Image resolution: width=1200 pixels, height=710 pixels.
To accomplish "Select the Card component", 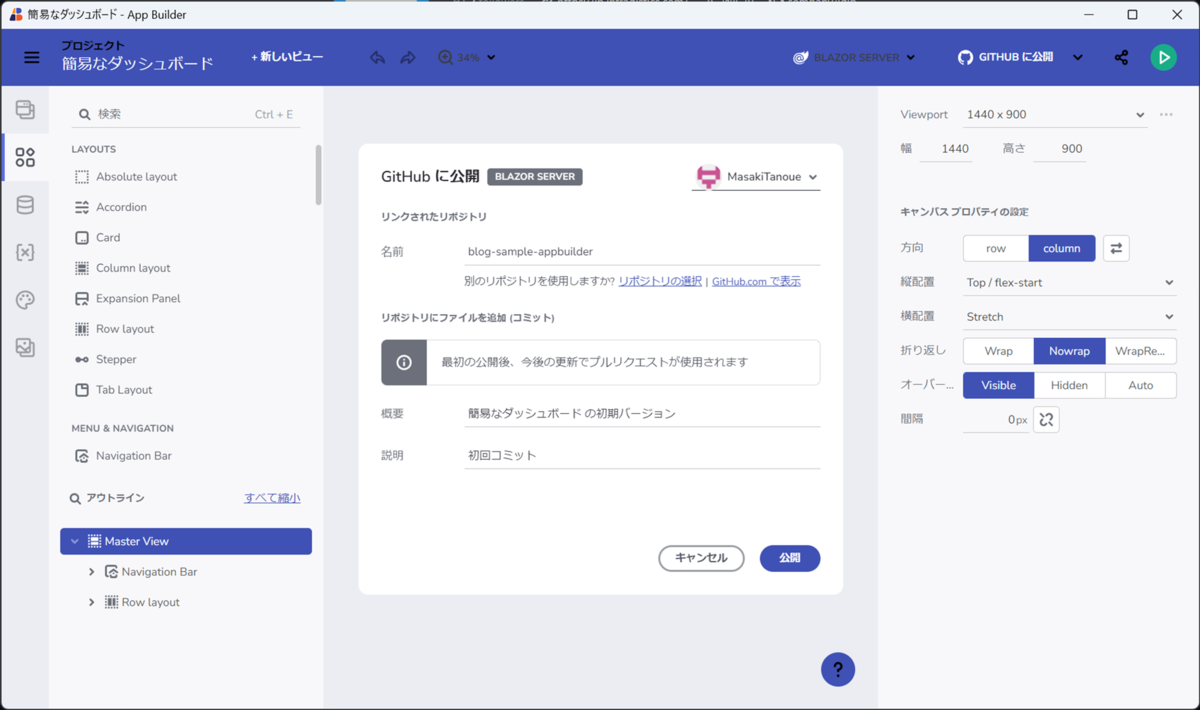I will (x=97, y=238).
